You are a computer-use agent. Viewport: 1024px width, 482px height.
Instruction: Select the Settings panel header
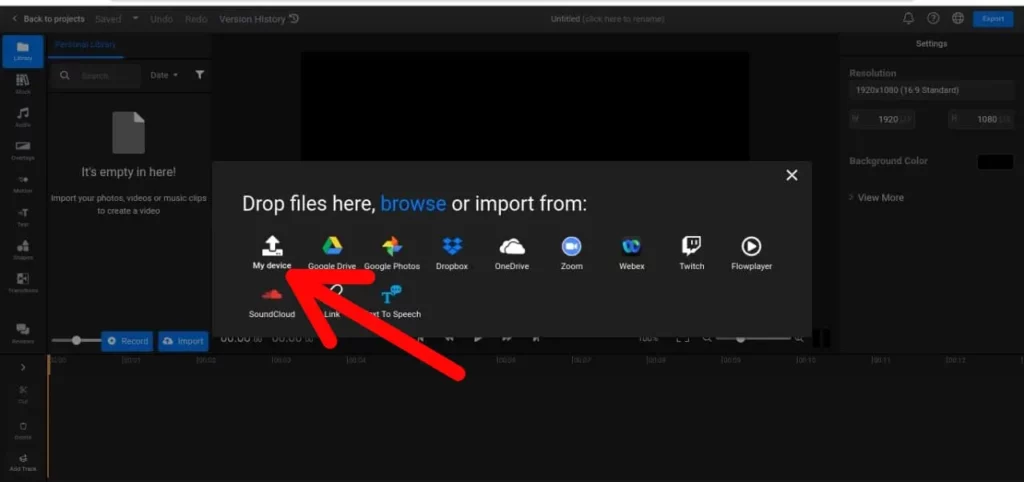931,44
